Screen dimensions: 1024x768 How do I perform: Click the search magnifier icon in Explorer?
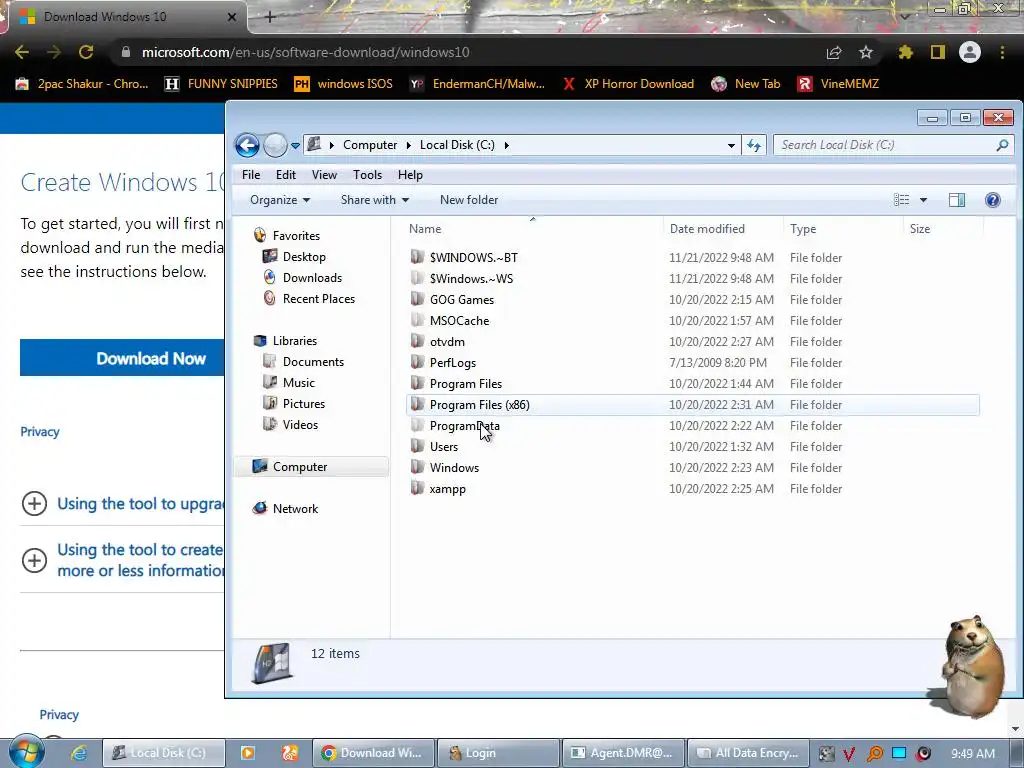[x=1002, y=145]
